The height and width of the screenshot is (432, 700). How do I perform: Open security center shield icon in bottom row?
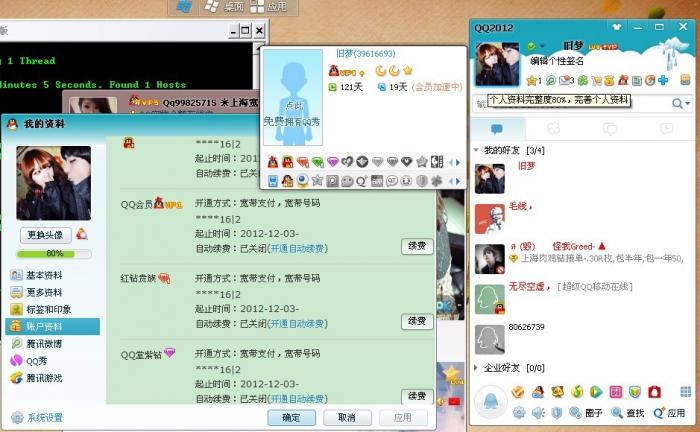[556, 412]
